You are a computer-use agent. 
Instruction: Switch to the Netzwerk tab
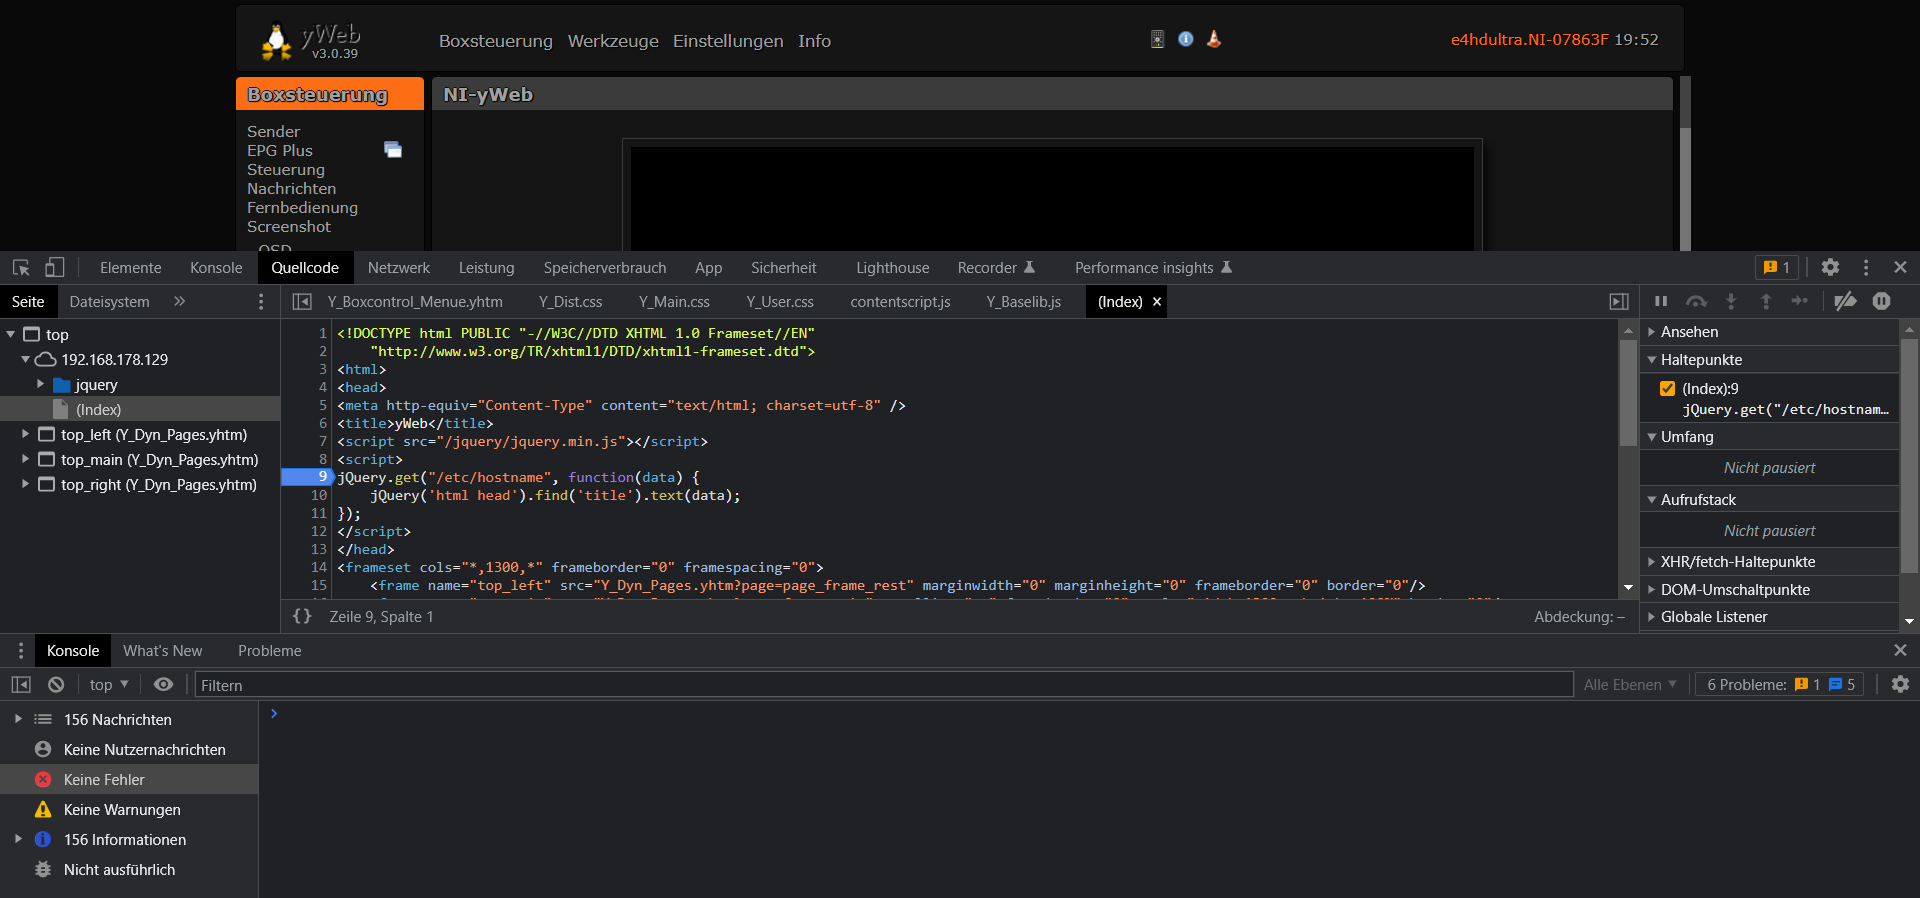pyautogui.click(x=398, y=268)
